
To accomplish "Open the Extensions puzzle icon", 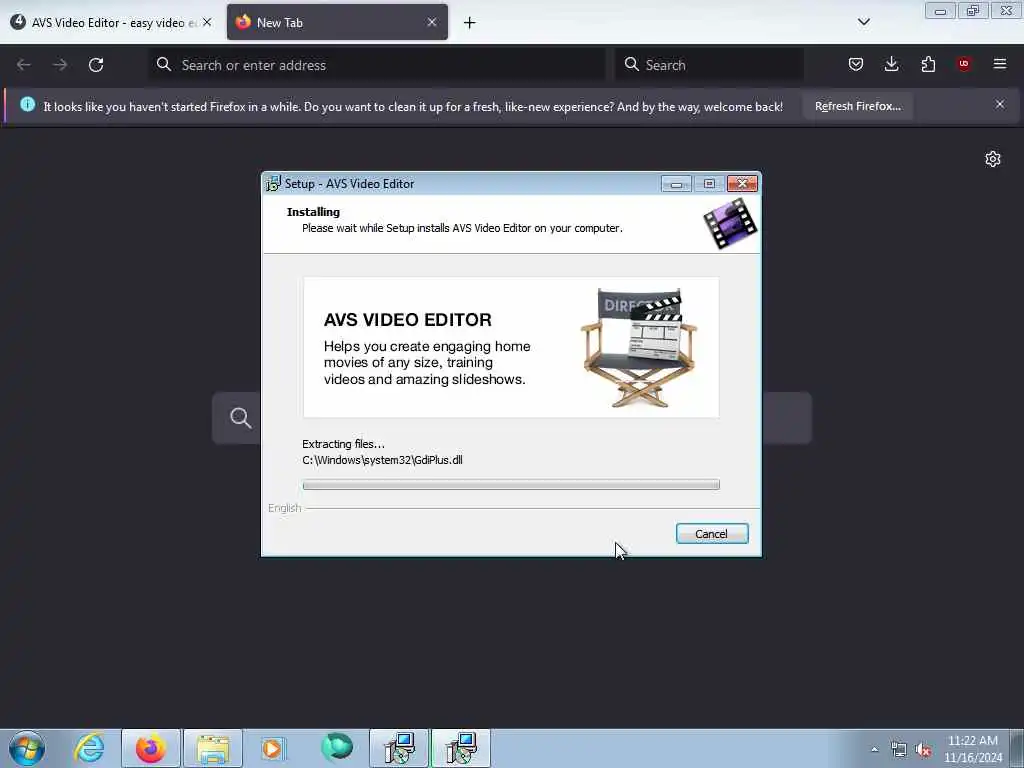I will 928,64.
